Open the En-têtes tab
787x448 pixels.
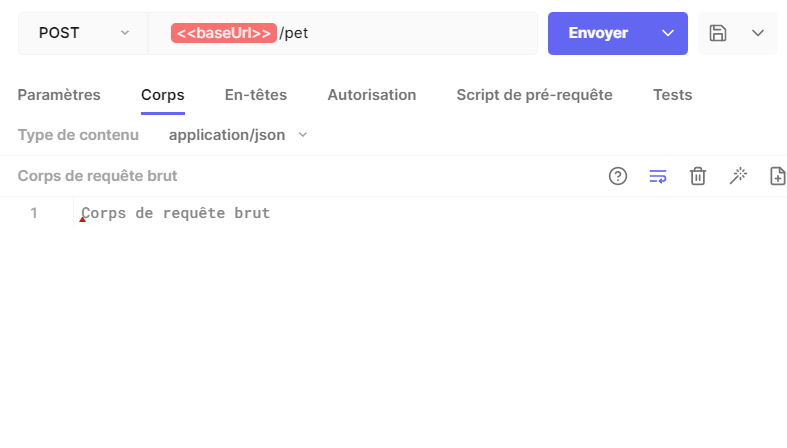(x=256, y=95)
